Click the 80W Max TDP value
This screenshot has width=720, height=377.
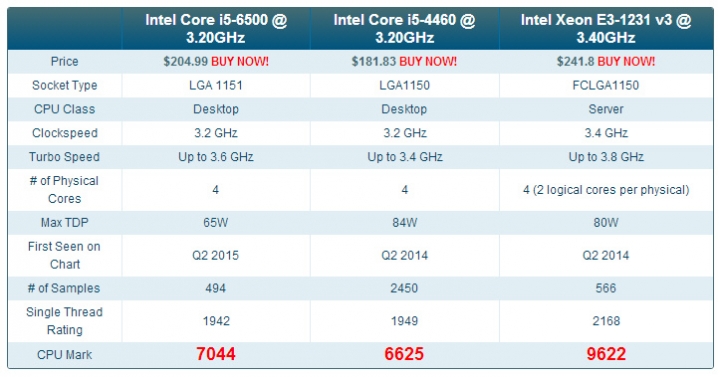tap(606, 223)
